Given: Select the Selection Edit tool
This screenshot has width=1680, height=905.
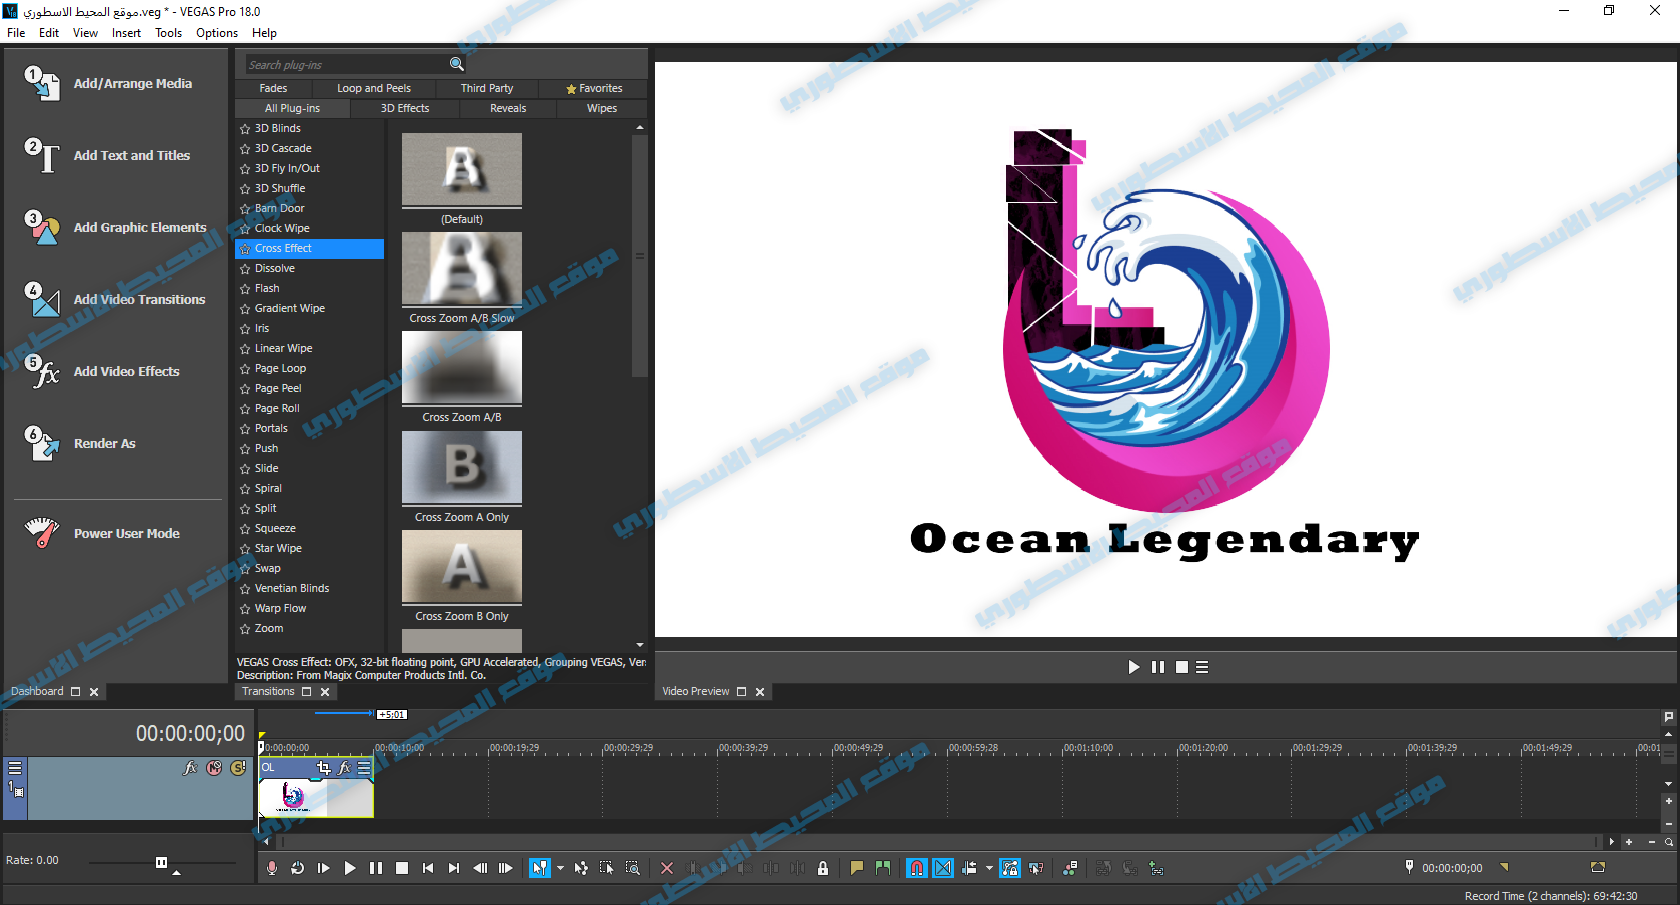Looking at the screenshot, I should tap(607, 868).
